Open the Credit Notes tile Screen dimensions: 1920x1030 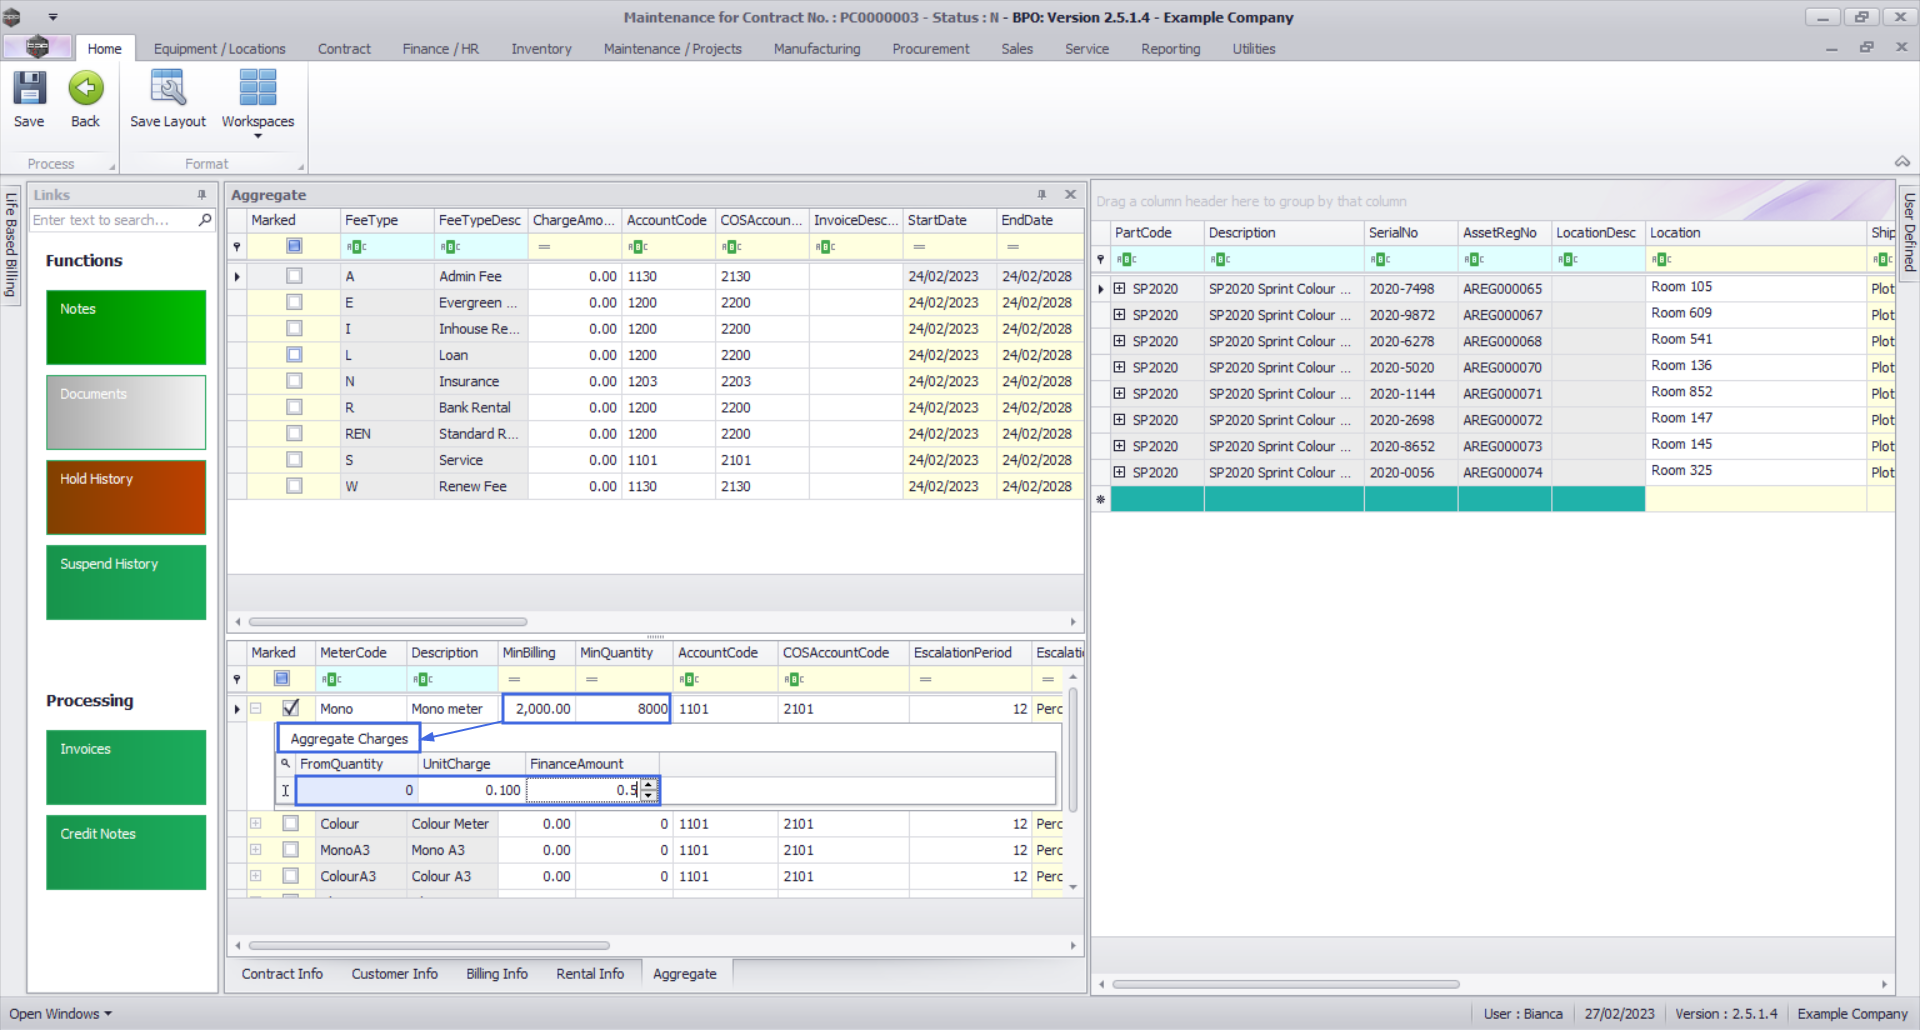pyautogui.click(x=126, y=852)
